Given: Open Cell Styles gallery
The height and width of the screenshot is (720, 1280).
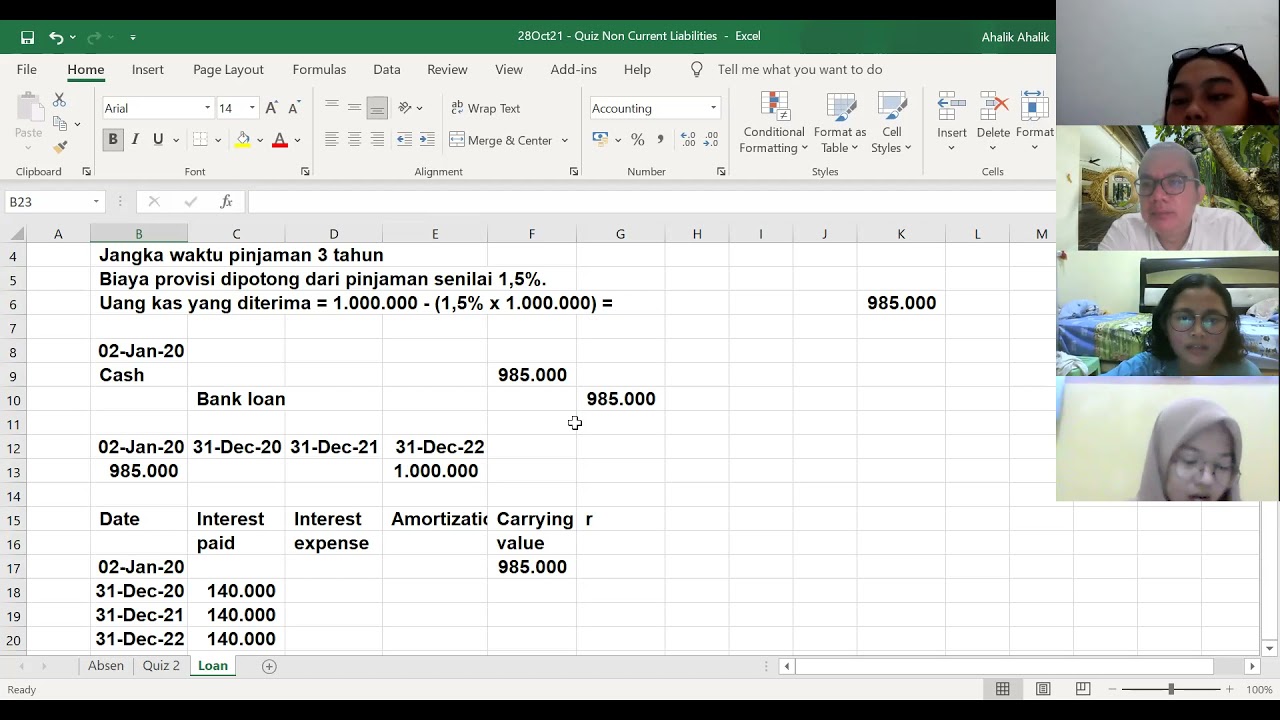Looking at the screenshot, I should [891, 123].
